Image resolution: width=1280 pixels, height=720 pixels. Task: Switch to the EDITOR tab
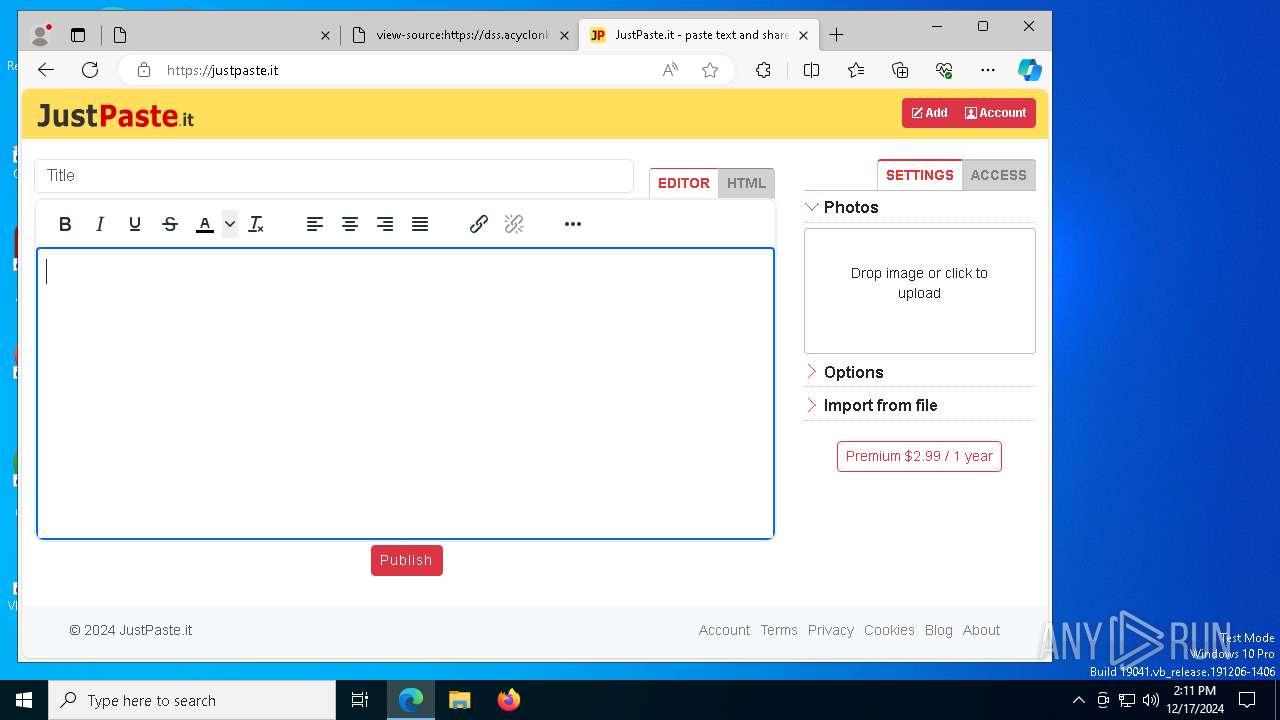(684, 183)
